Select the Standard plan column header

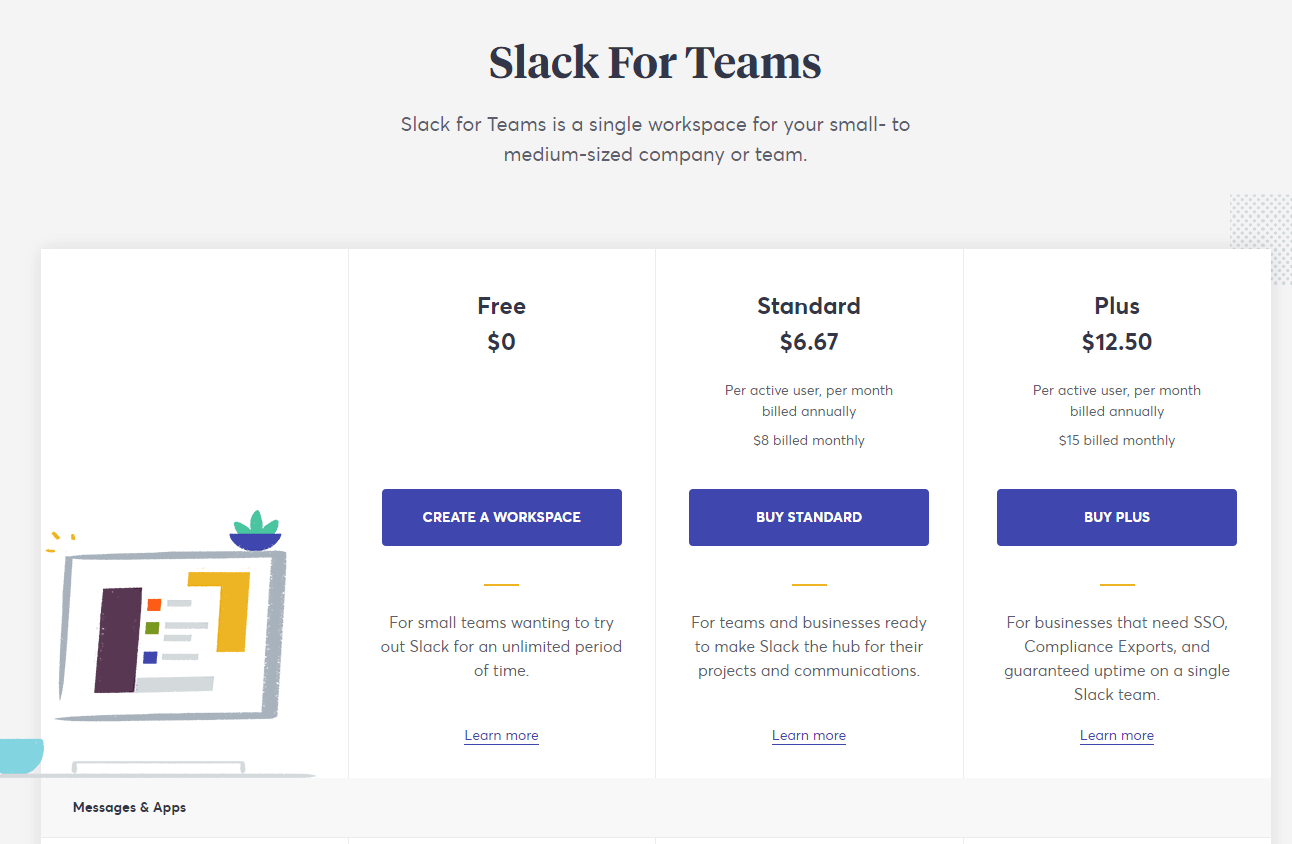click(808, 306)
